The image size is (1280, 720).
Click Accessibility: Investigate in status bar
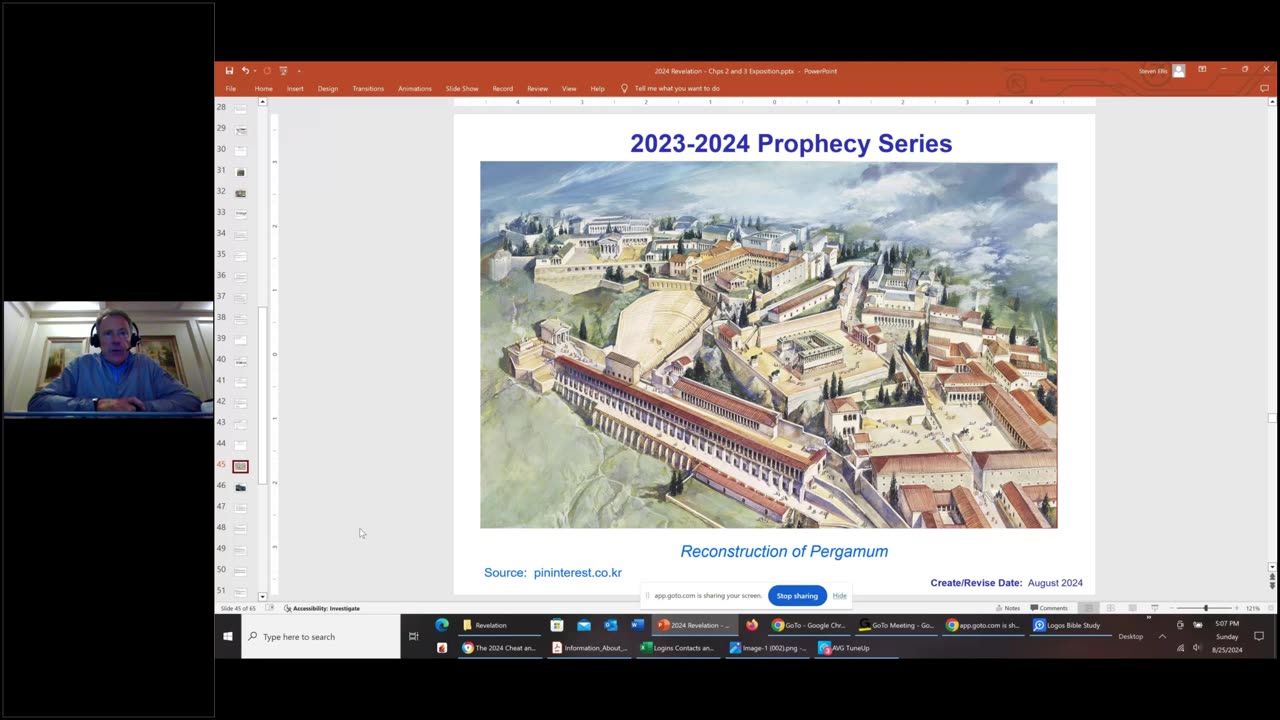pos(322,608)
